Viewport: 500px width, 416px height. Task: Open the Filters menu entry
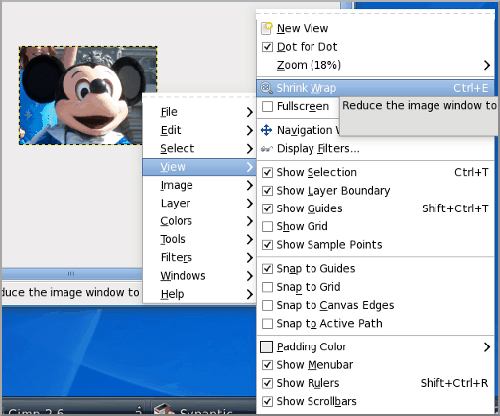(199, 258)
